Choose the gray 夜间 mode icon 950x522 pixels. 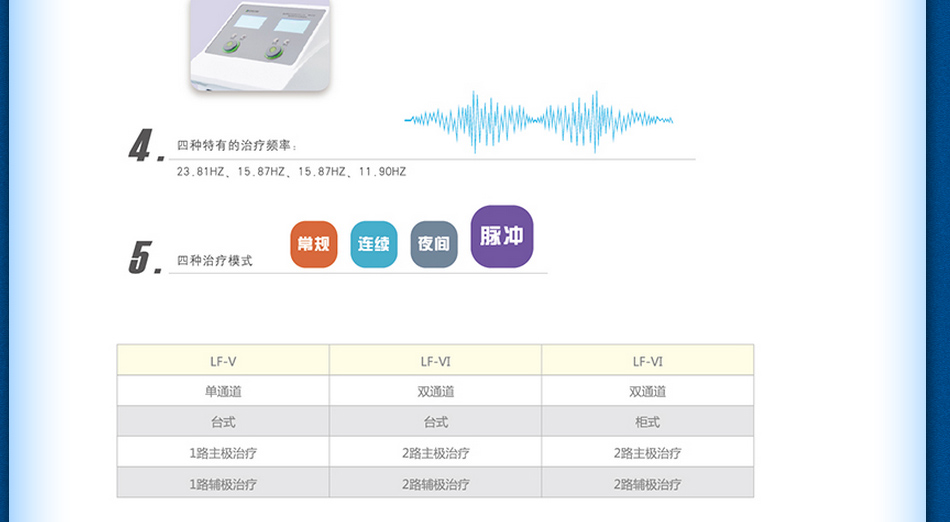(x=434, y=244)
